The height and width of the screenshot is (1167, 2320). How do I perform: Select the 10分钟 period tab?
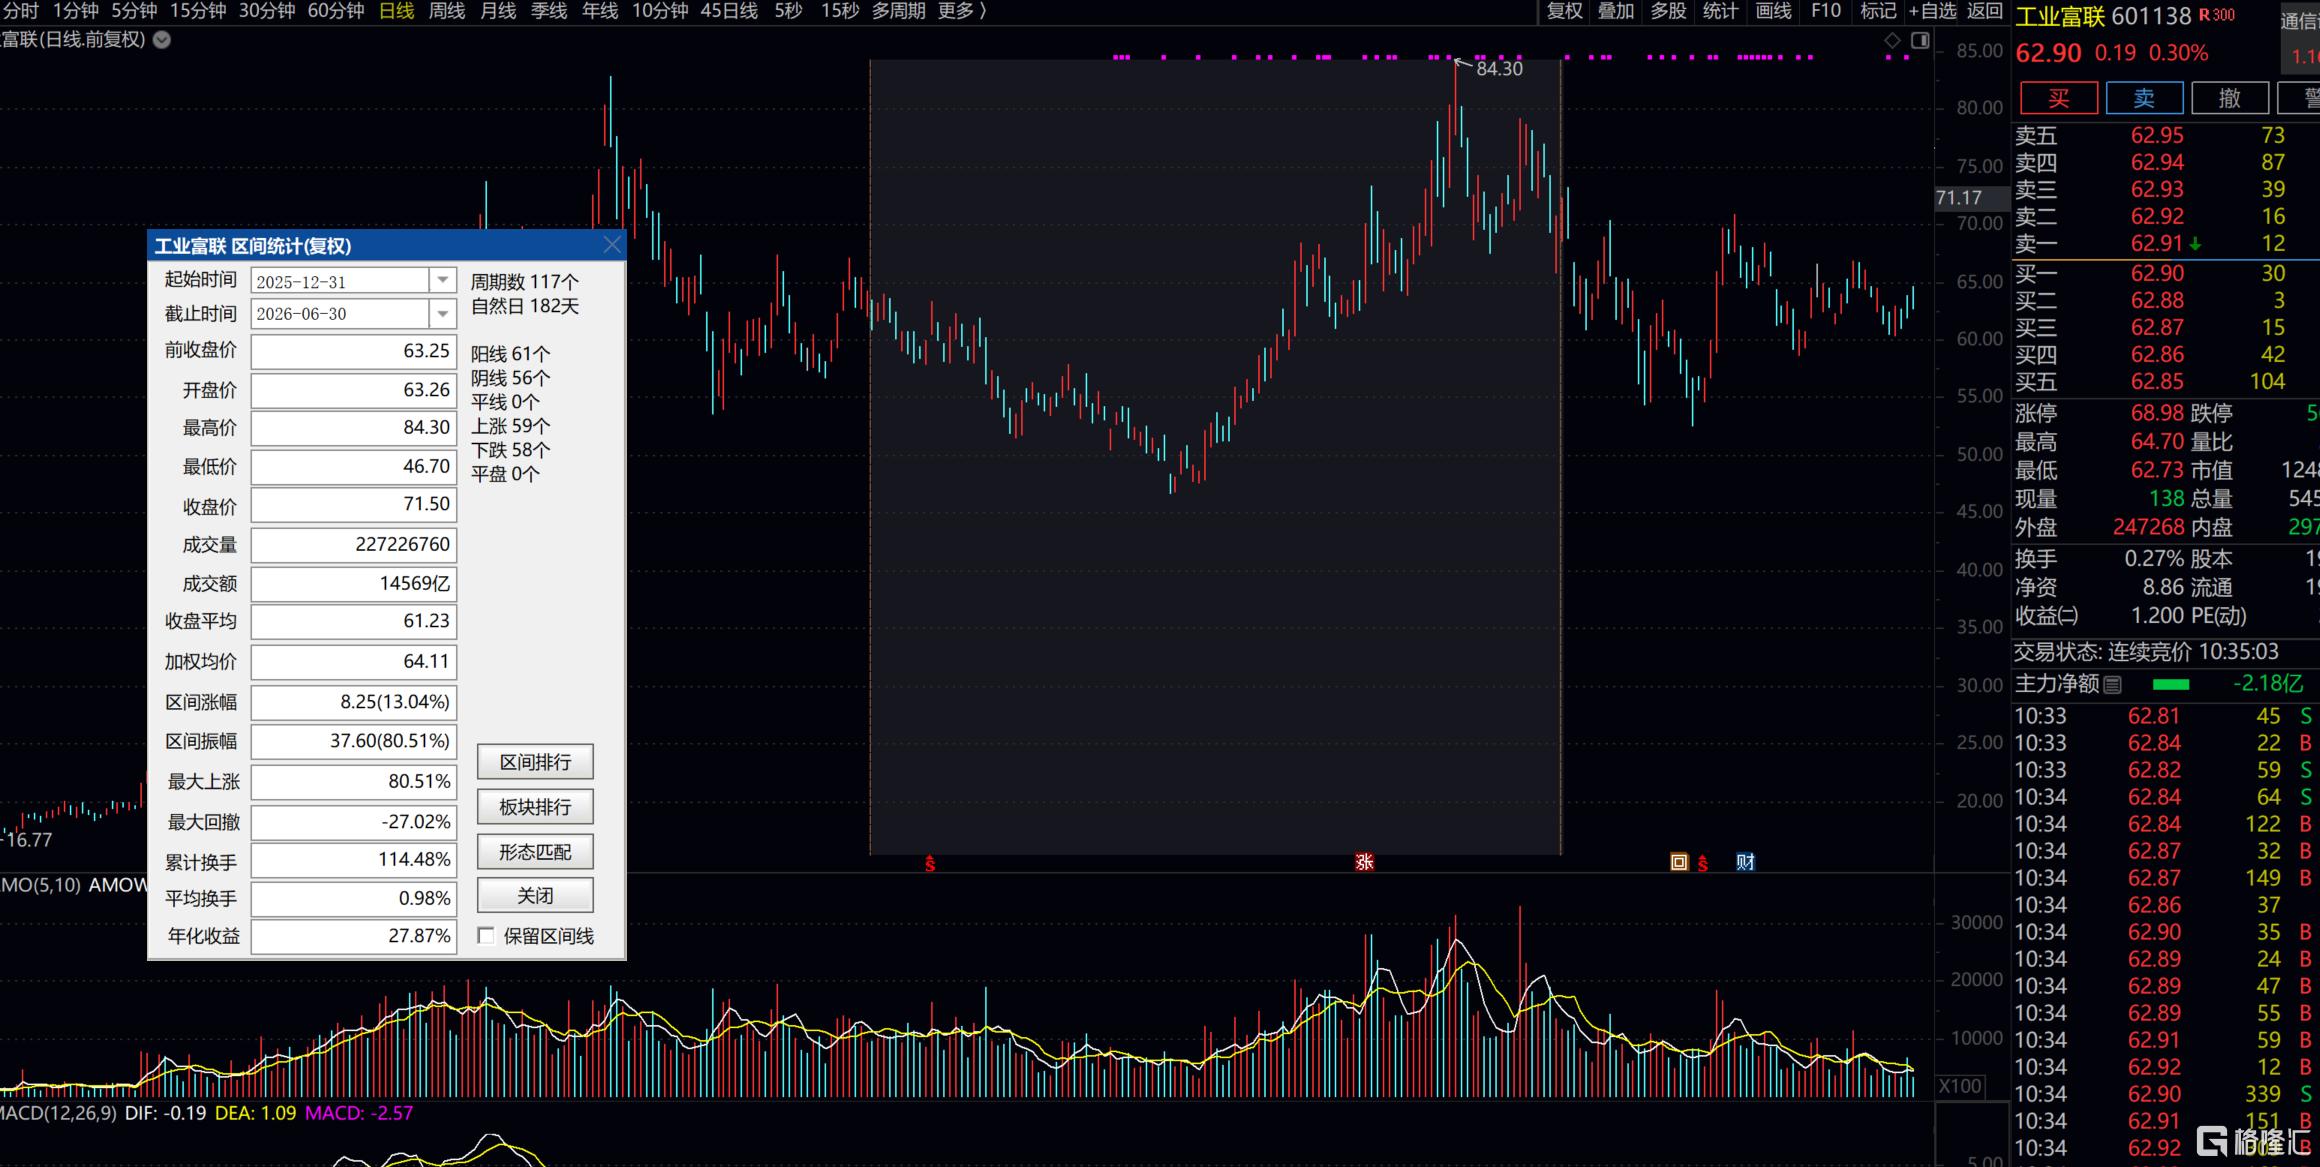point(660,11)
